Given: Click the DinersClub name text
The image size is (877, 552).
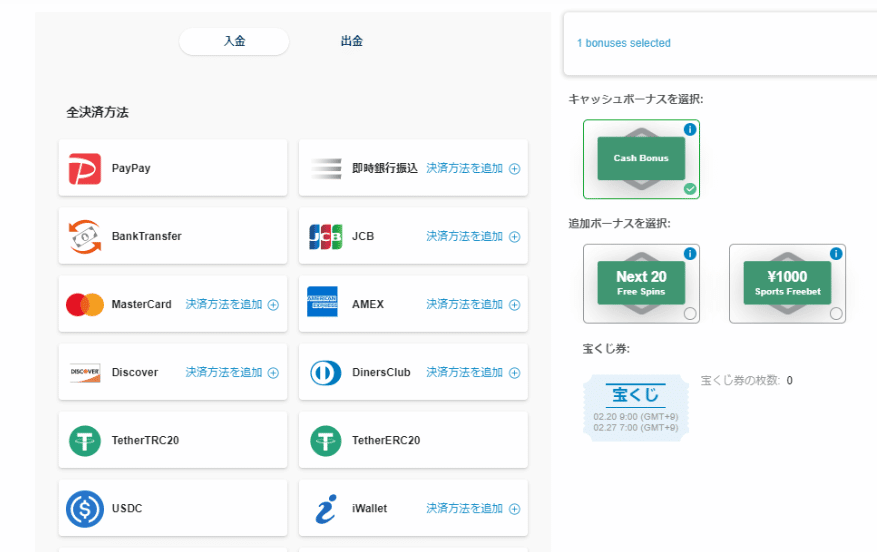Looking at the screenshot, I should pos(381,372).
